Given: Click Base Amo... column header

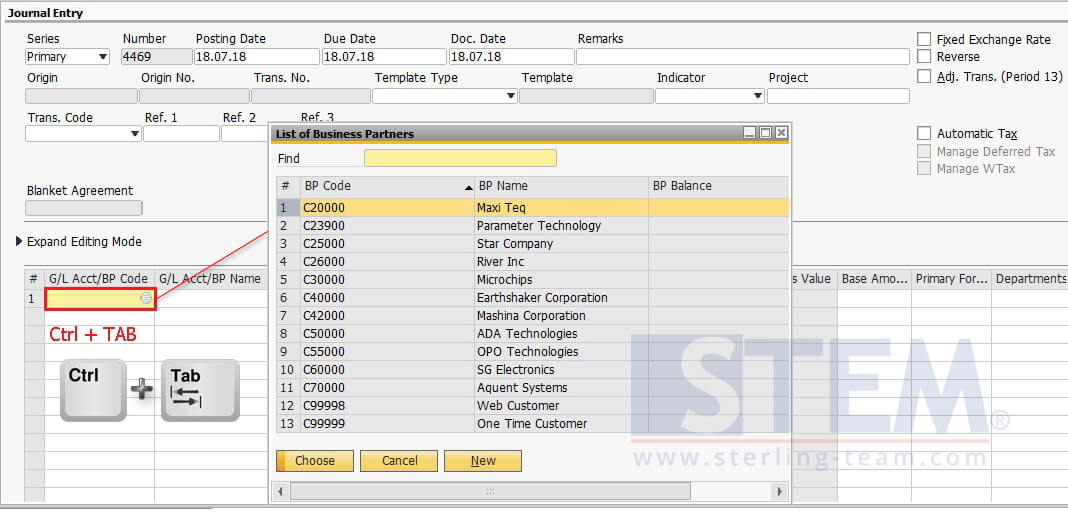Looking at the screenshot, I should (875, 279).
